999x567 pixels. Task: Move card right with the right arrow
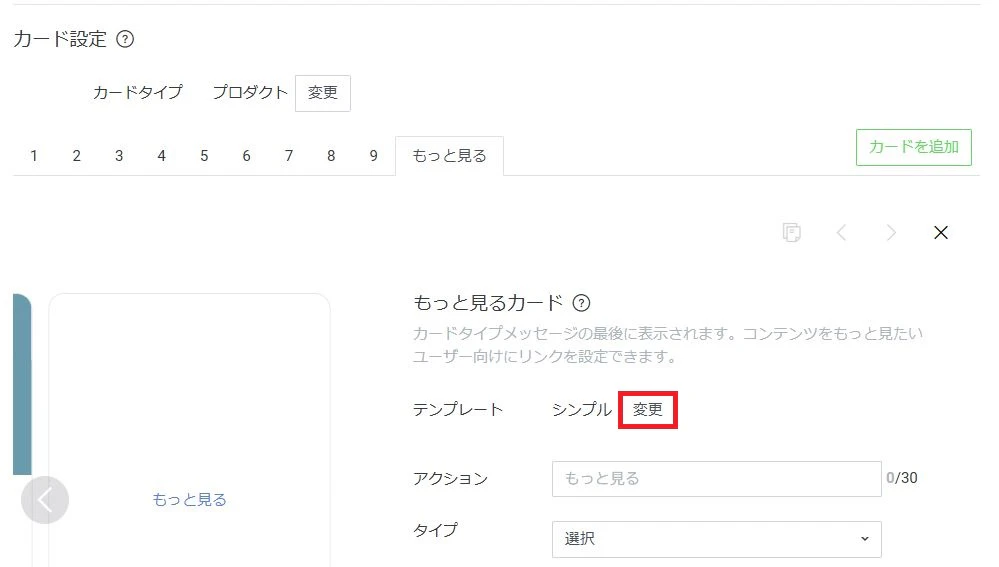891,233
